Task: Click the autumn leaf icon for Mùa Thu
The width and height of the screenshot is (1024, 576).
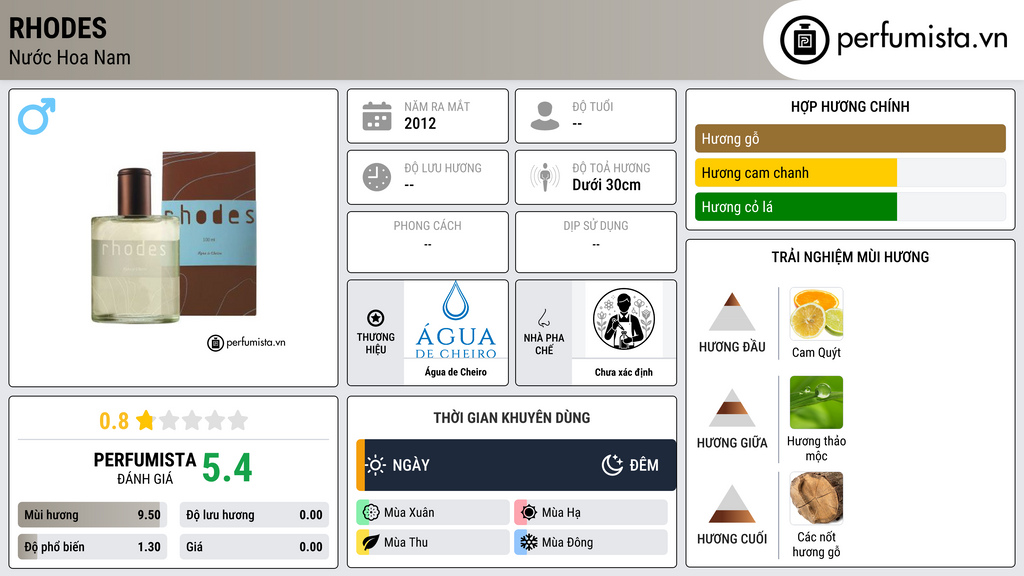Action: 371,542
